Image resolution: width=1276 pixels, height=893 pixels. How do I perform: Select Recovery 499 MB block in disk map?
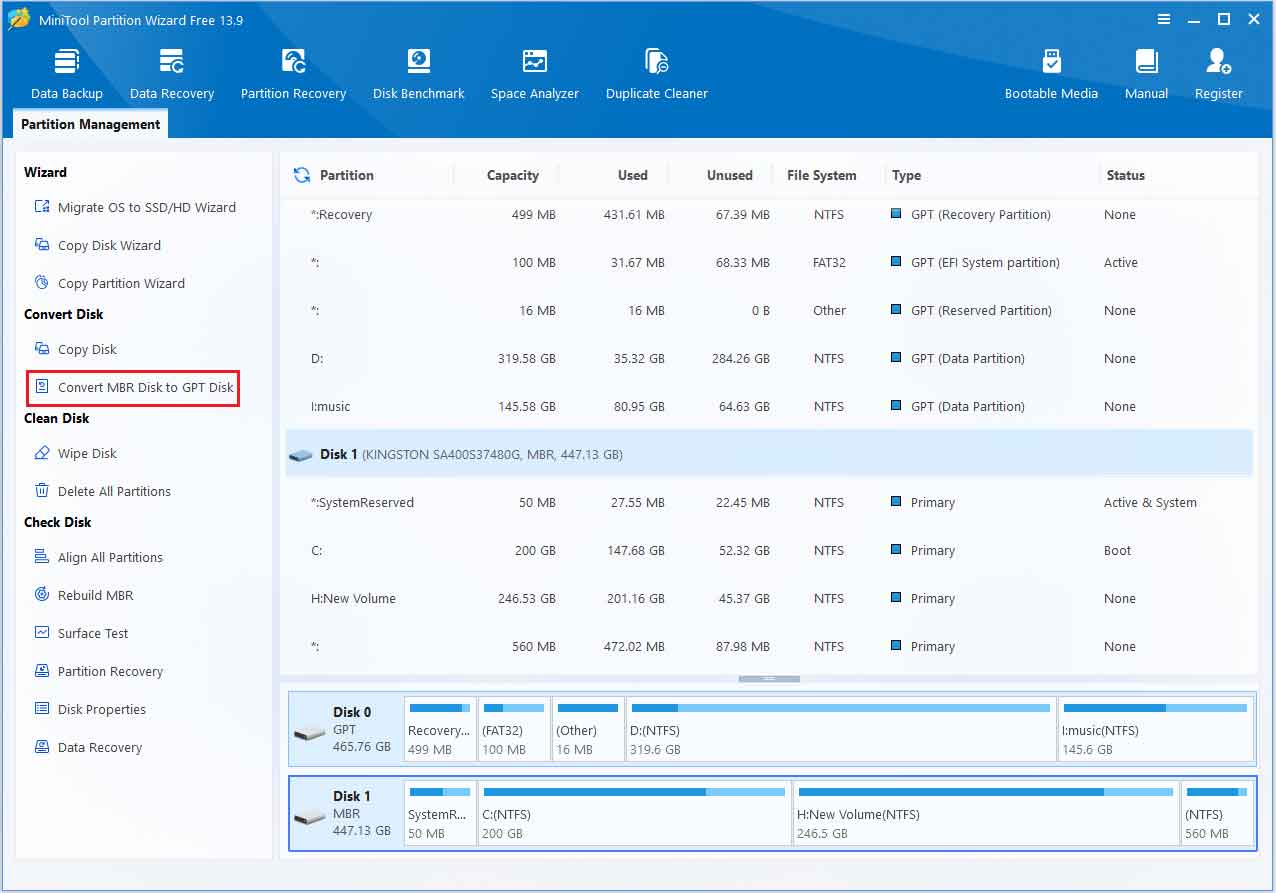[x=440, y=730]
